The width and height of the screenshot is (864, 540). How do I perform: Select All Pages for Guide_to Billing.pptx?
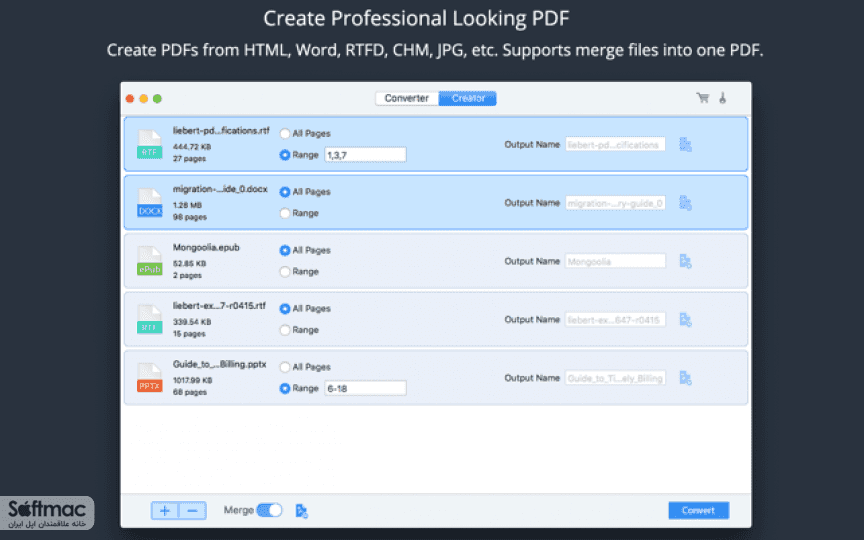(x=284, y=367)
